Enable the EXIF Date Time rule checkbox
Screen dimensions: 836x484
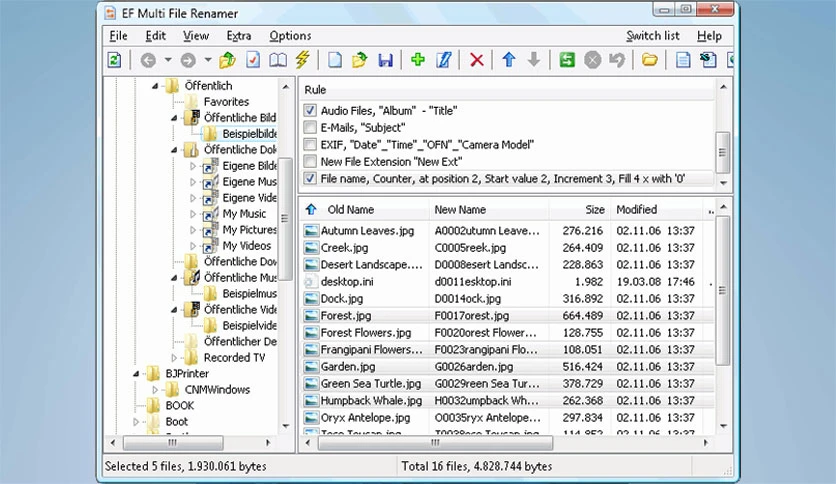click(x=310, y=144)
